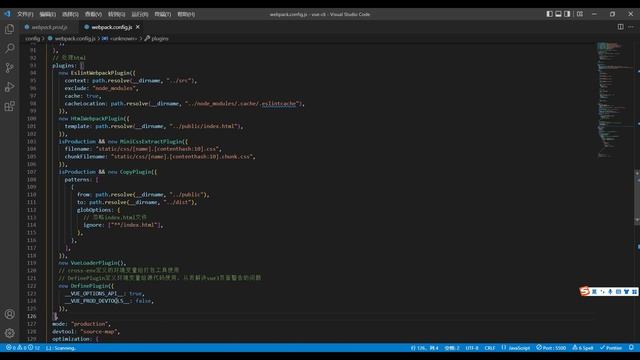Open the 查看(V) menu
The height and width of the screenshot is (360, 640).
(93, 14)
